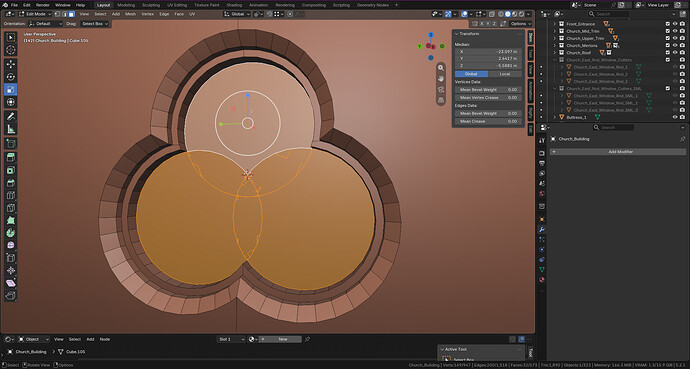
Task: Open the File menu
Action: (14, 5)
